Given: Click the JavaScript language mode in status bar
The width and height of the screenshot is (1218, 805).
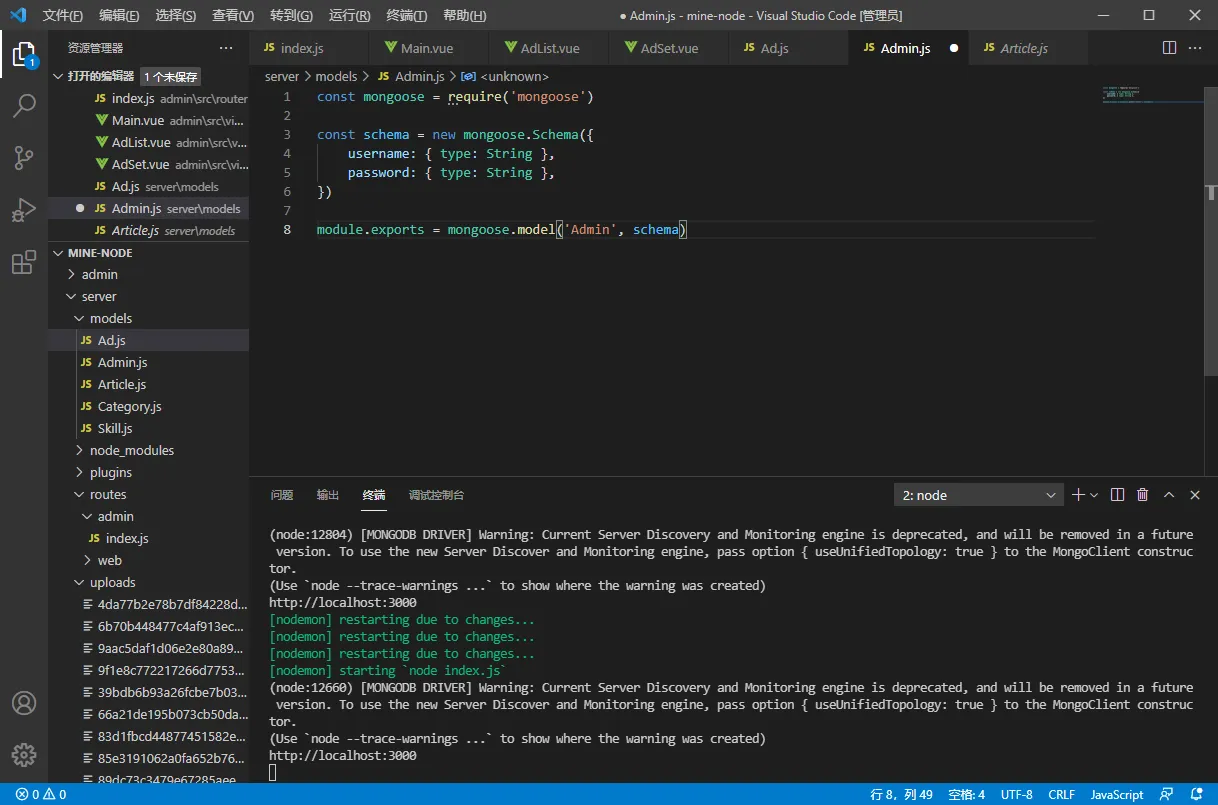Looking at the screenshot, I should tap(1116, 795).
